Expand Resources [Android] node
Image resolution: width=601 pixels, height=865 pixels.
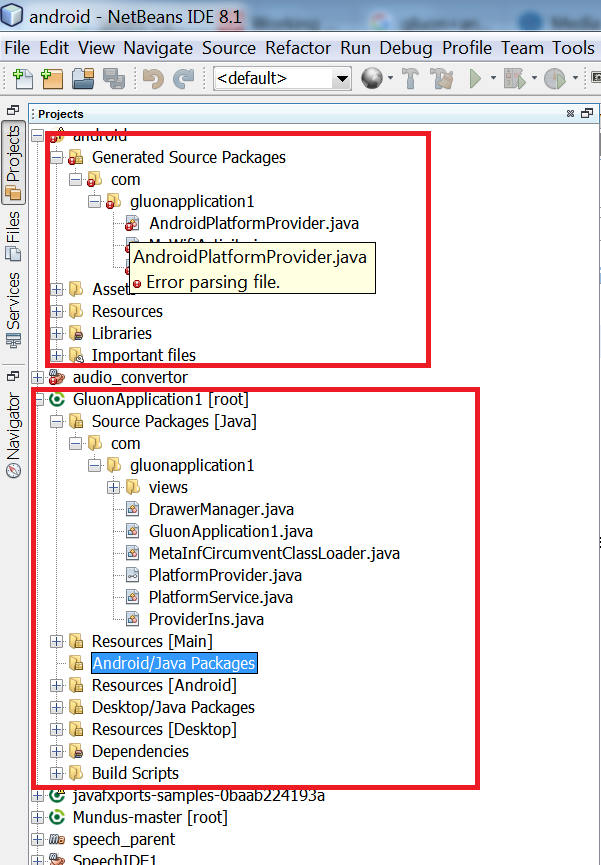click(x=56, y=686)
